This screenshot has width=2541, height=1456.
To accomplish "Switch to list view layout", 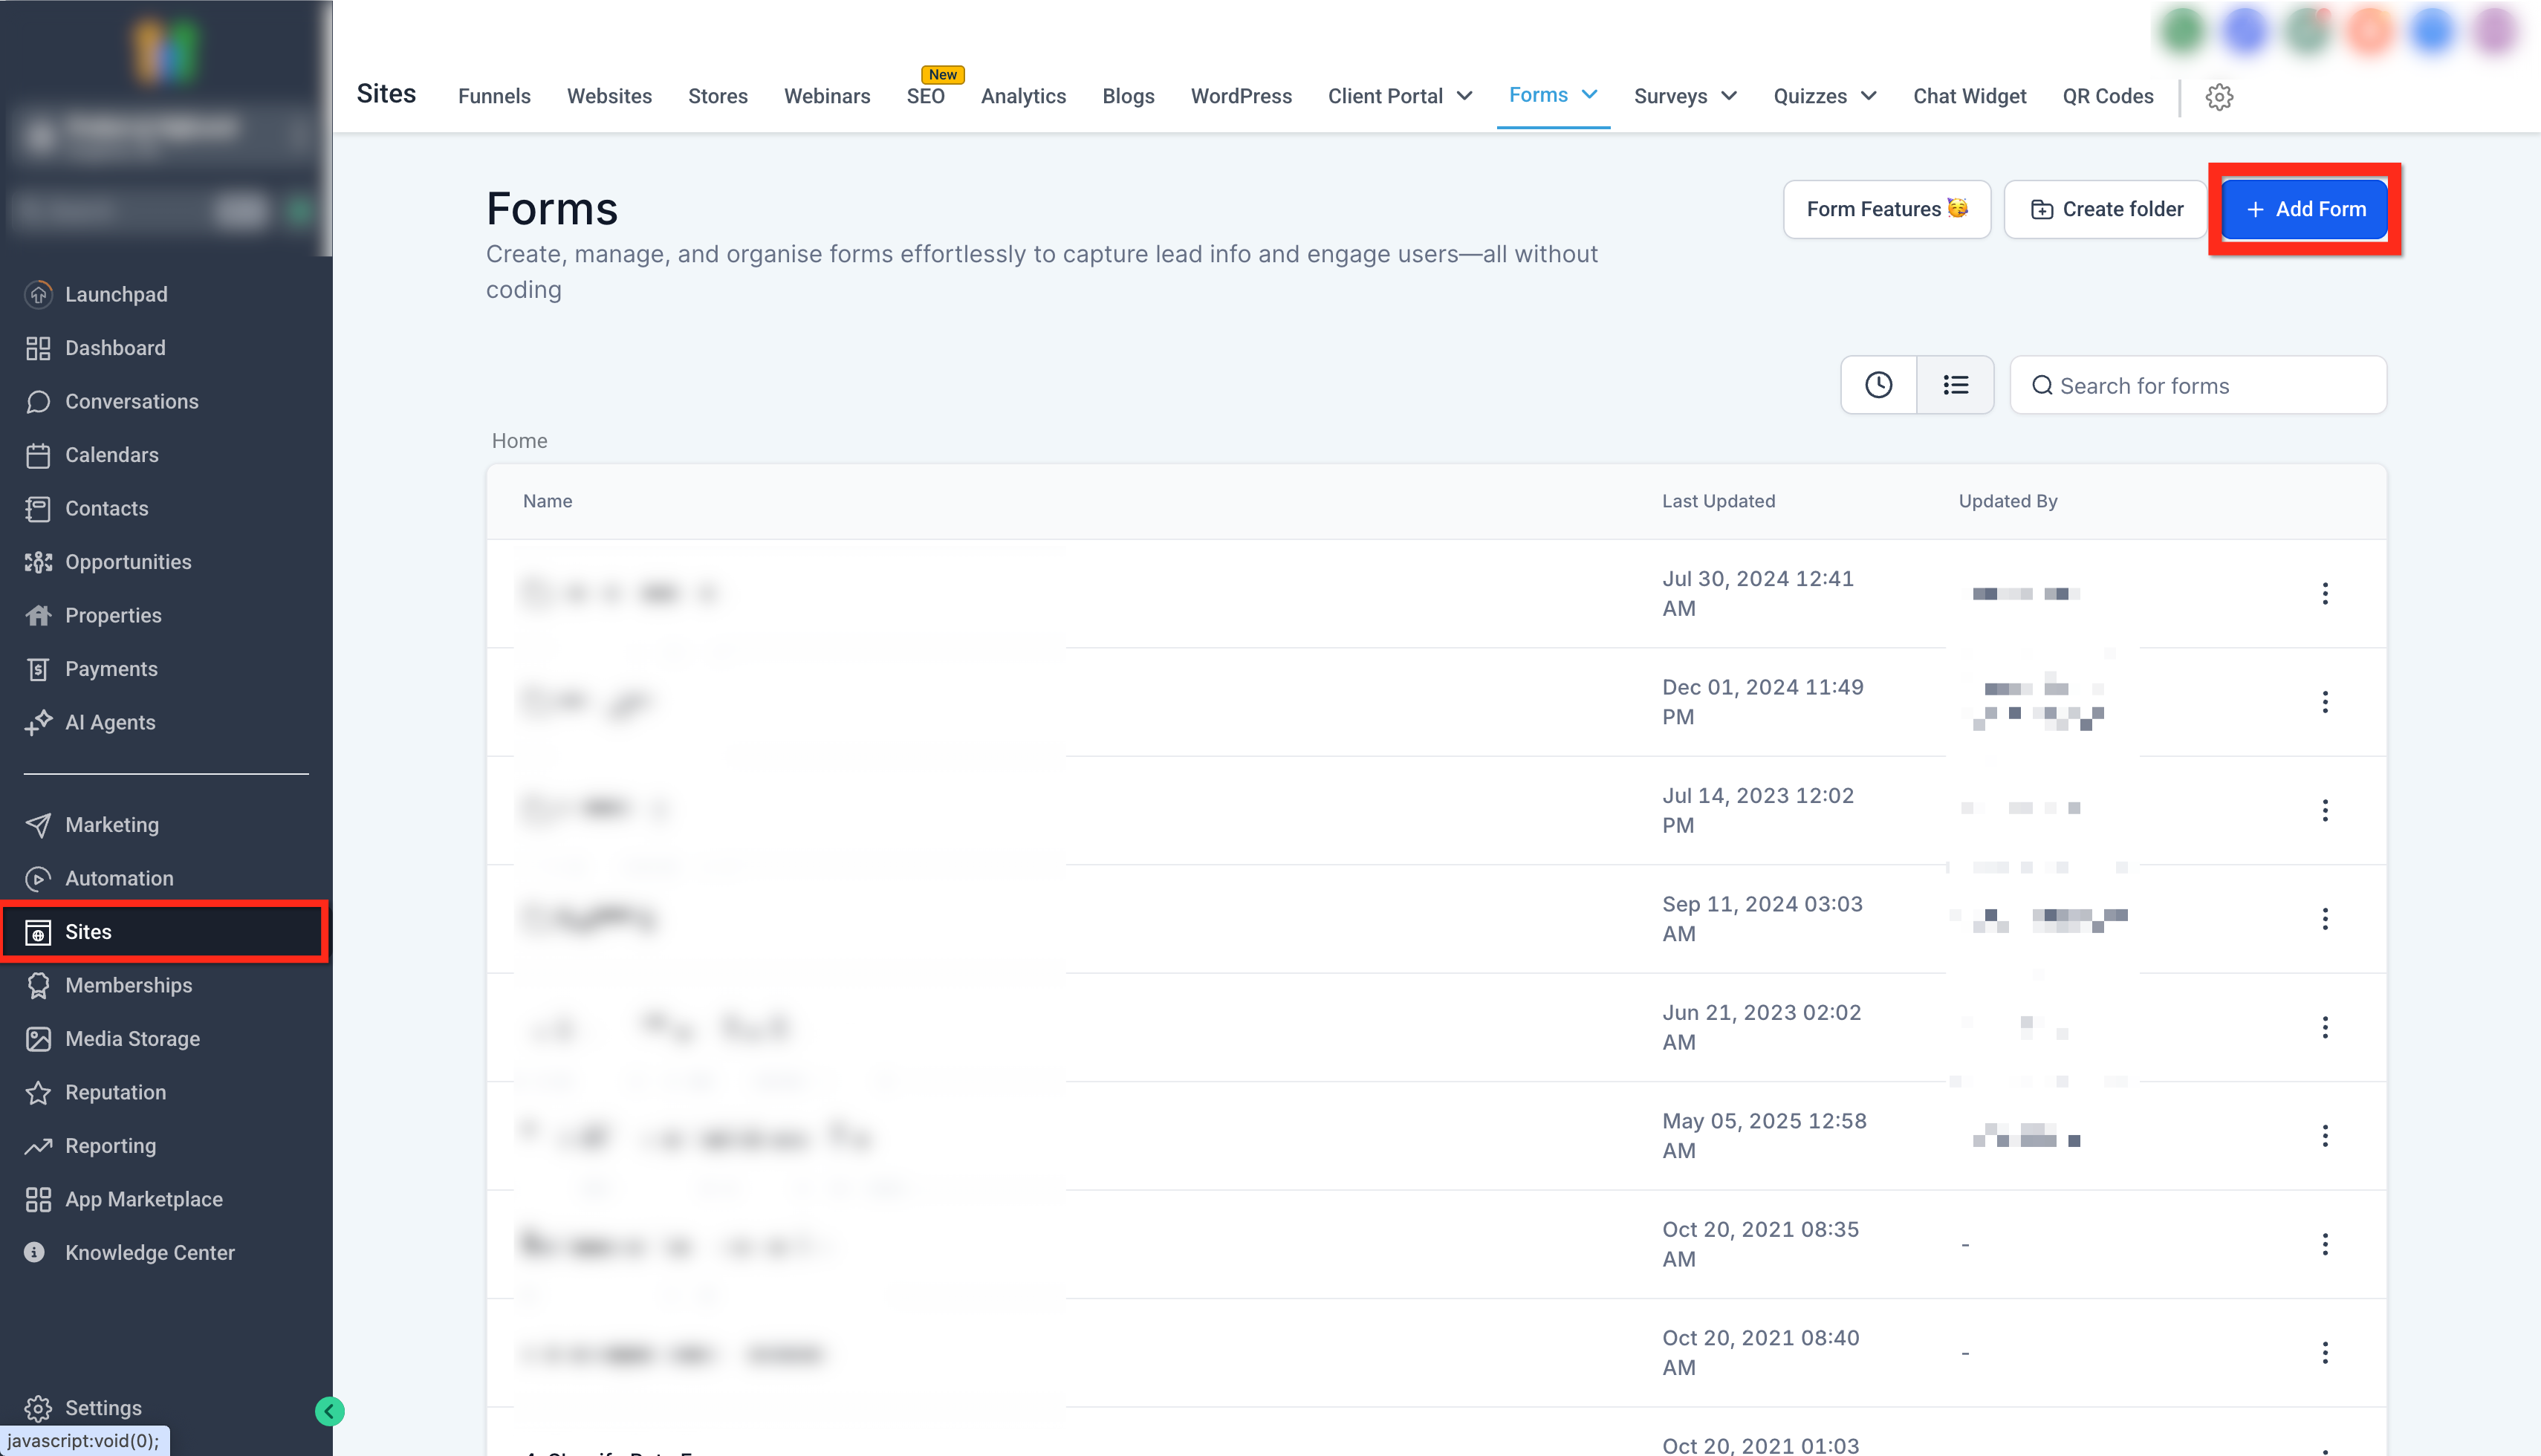I will pos(1955,385).
